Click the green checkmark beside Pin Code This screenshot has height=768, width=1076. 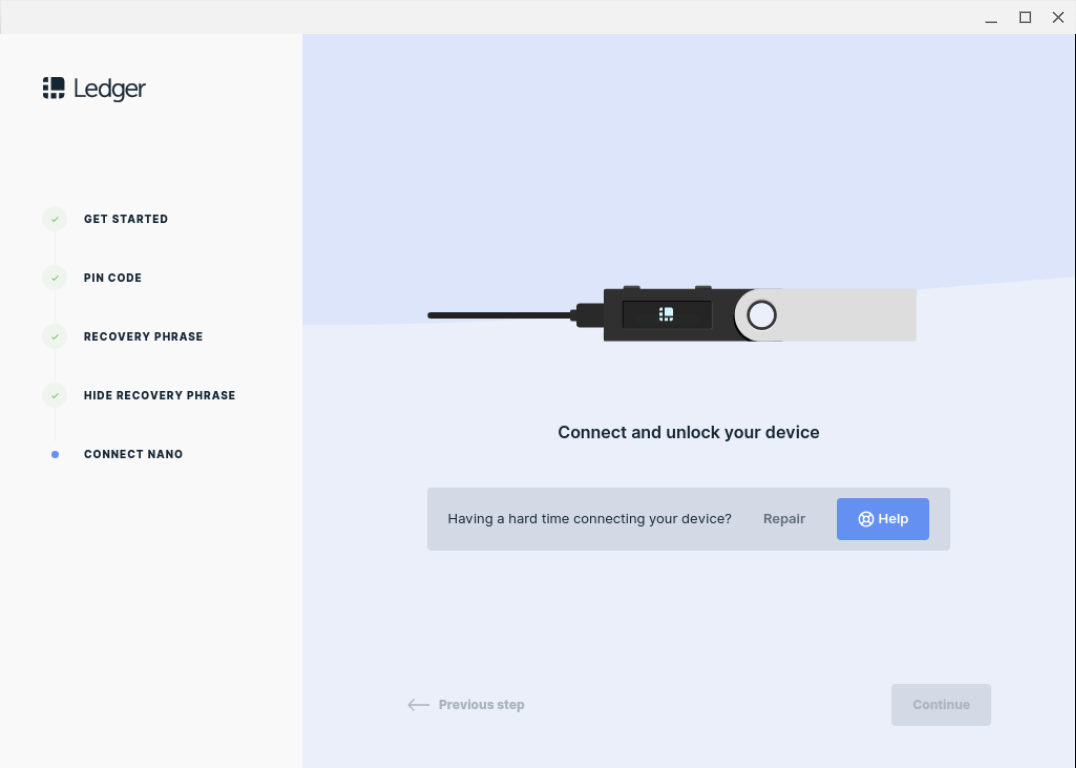tap(54, 277)
